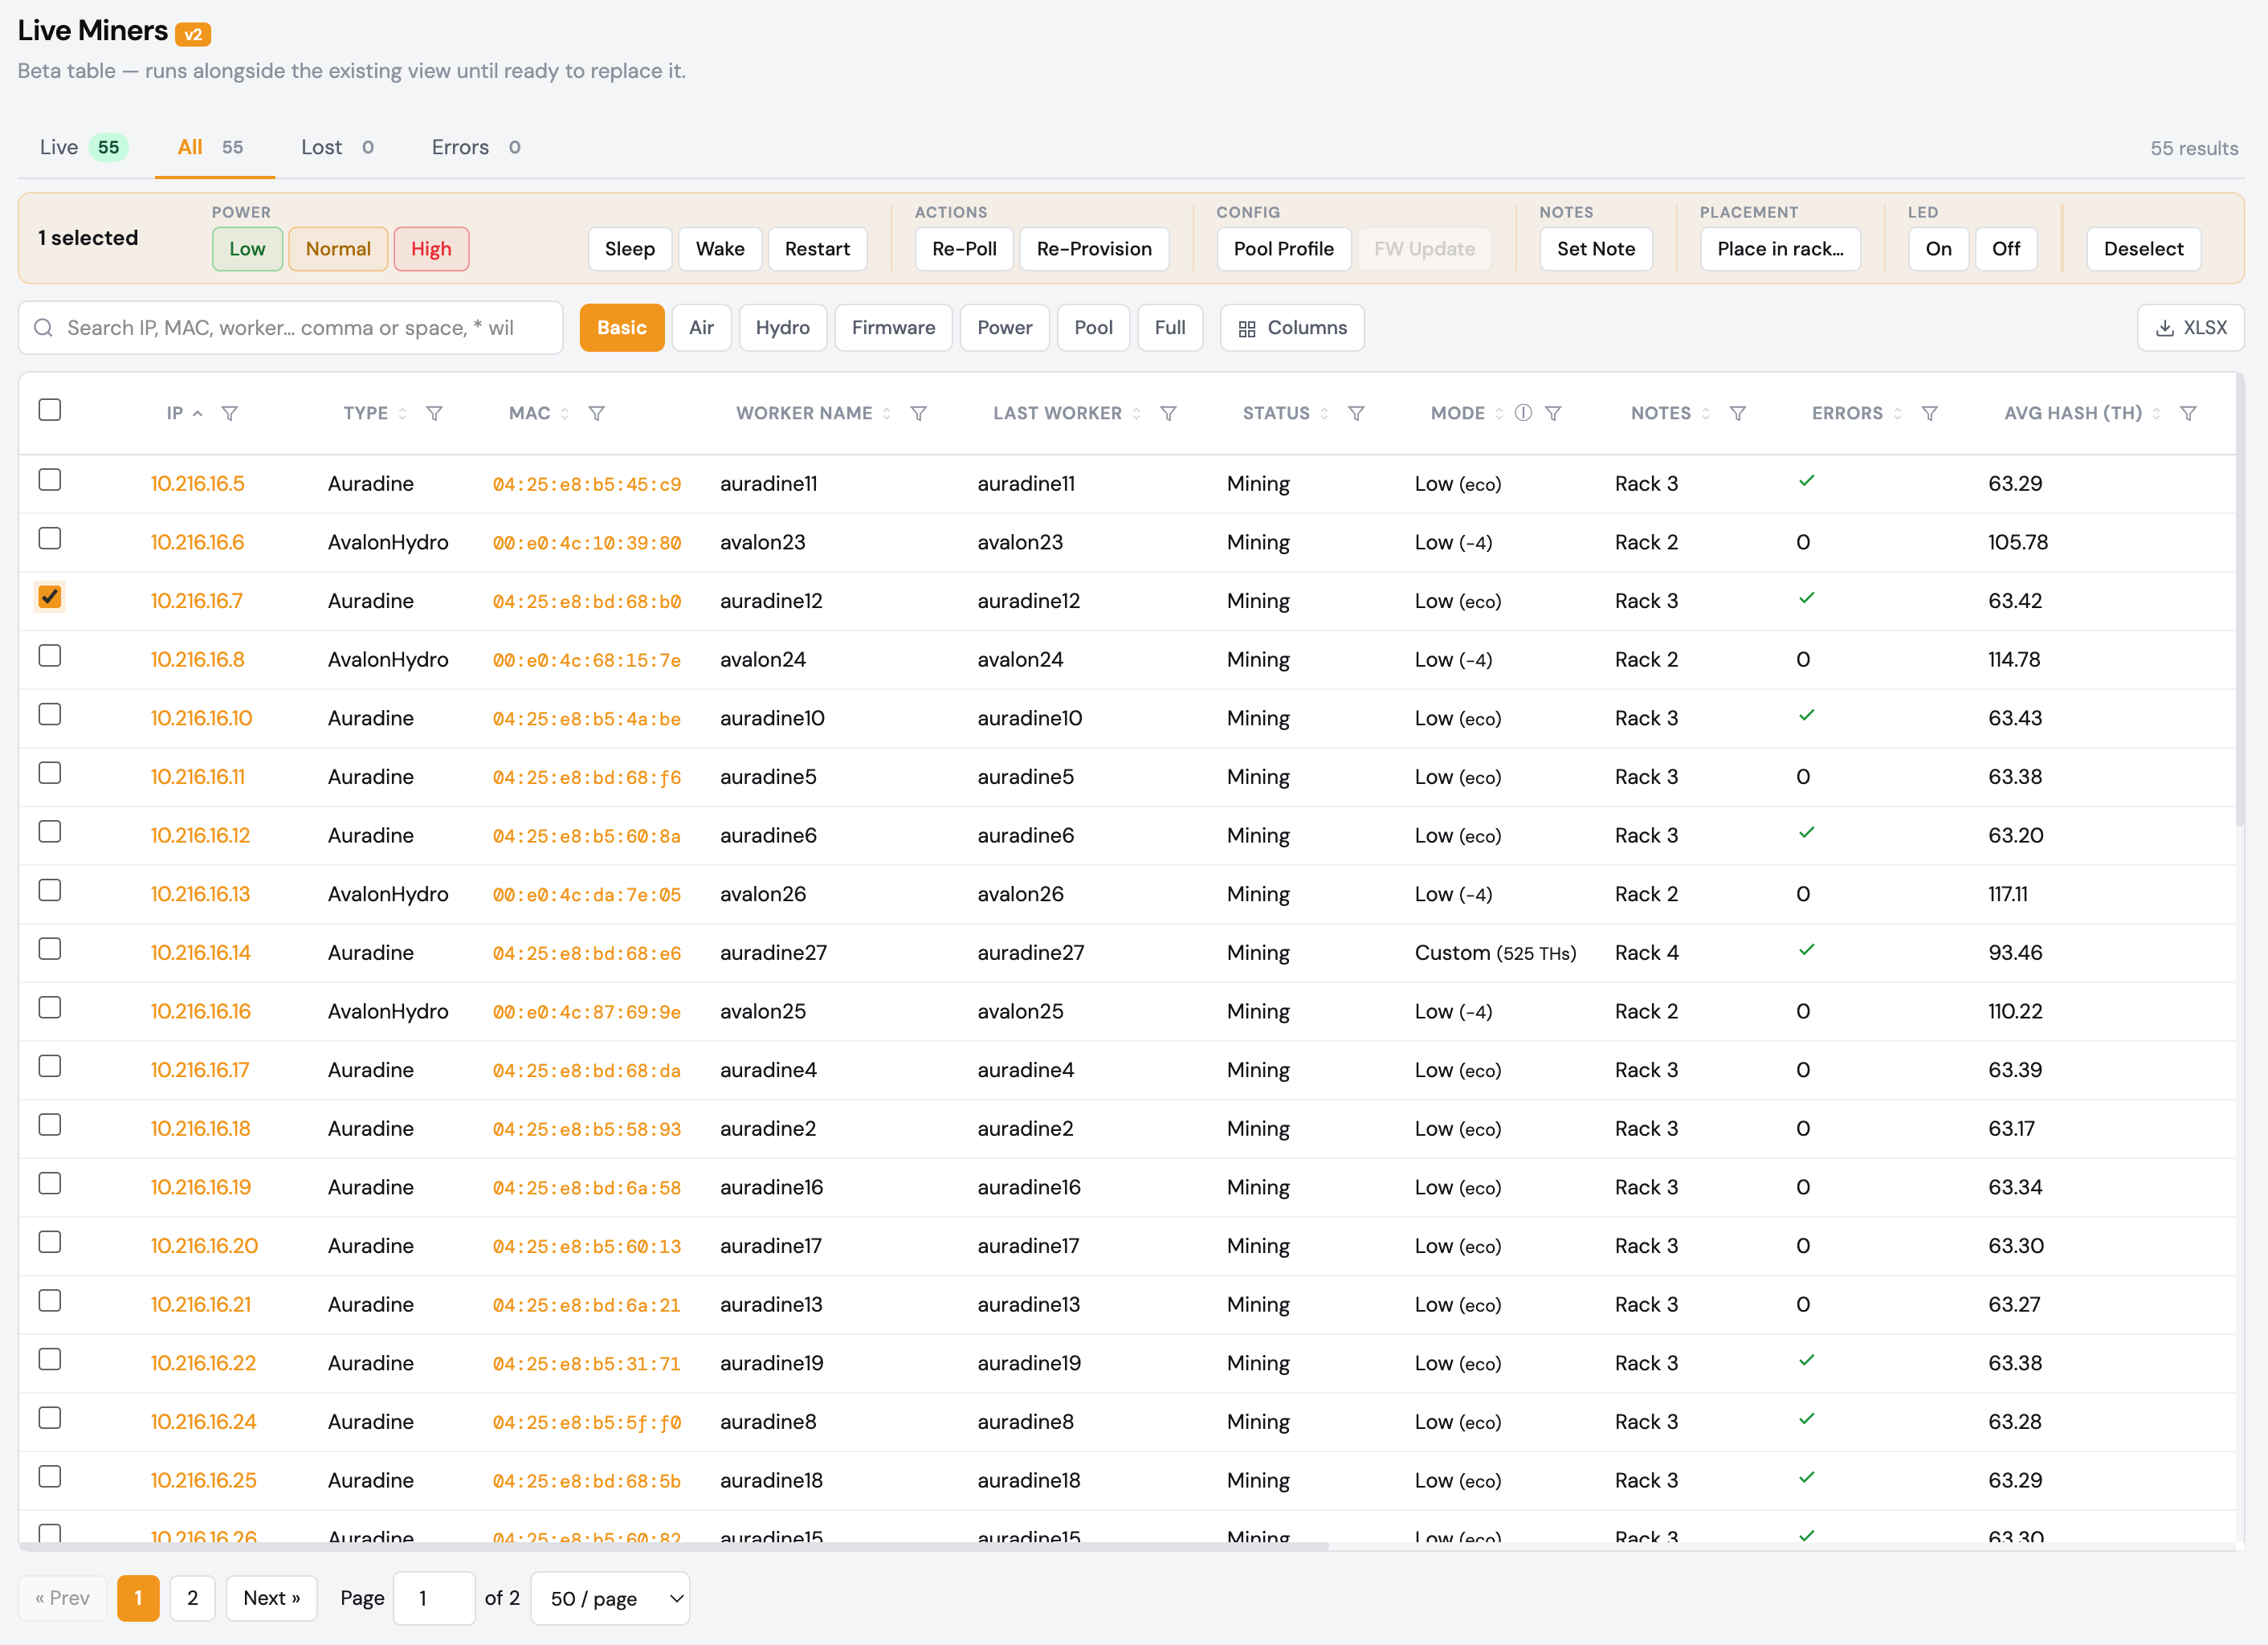2268x1645 pixels.
Task: Export table with XLSX button
Action: (2191, 328)
